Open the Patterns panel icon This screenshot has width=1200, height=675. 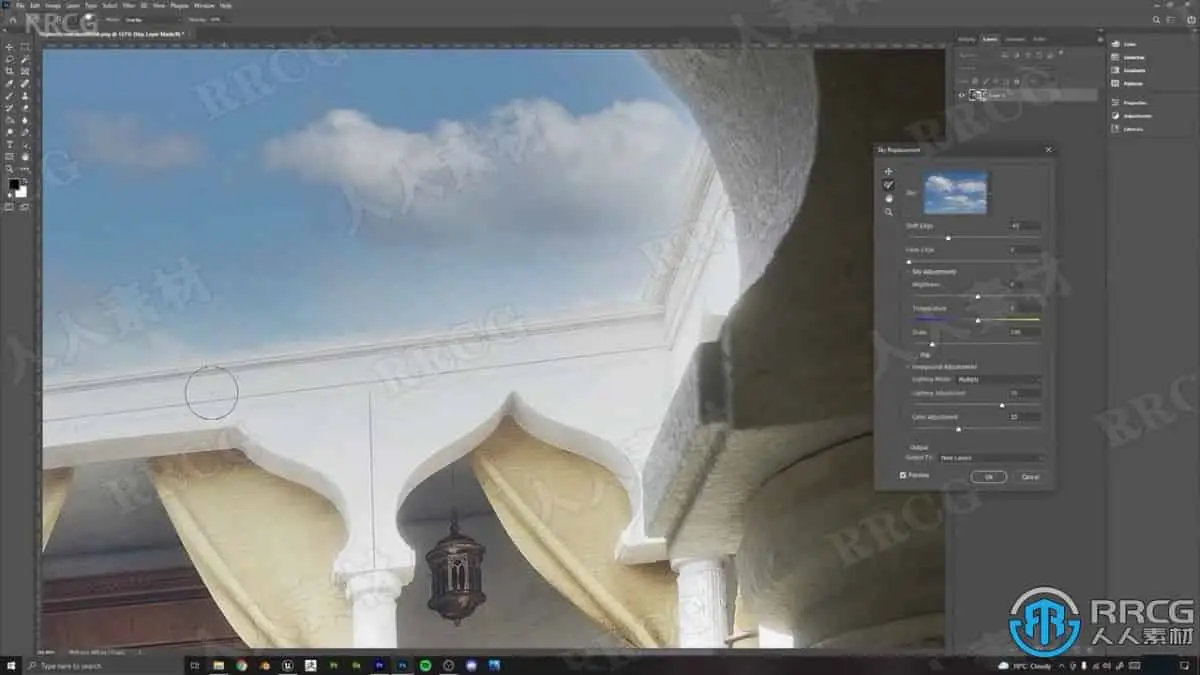(1116, 84)
